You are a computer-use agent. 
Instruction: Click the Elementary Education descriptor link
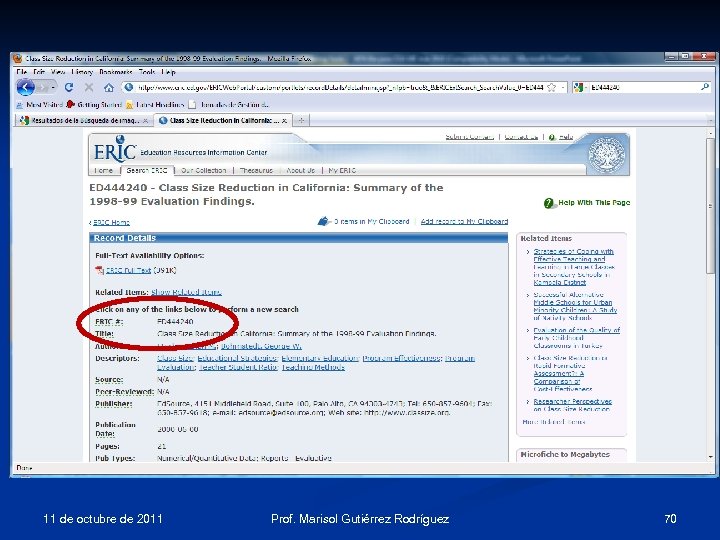(x=321, y=358)
